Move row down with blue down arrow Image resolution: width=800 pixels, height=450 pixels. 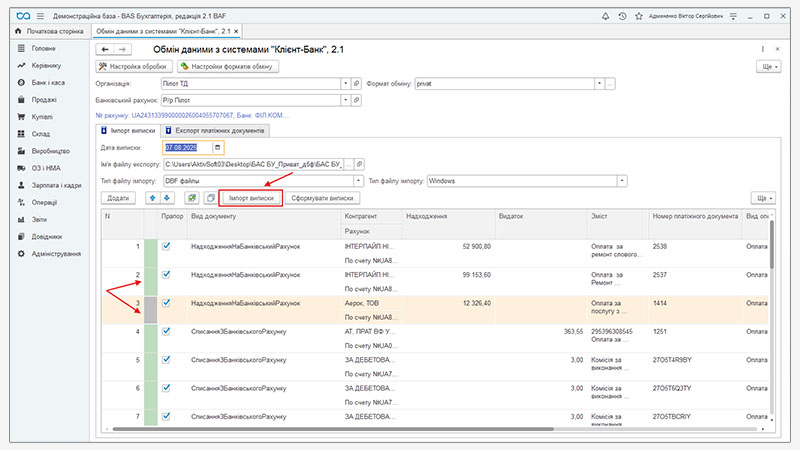pyautogui.click(x=167, y=198)
